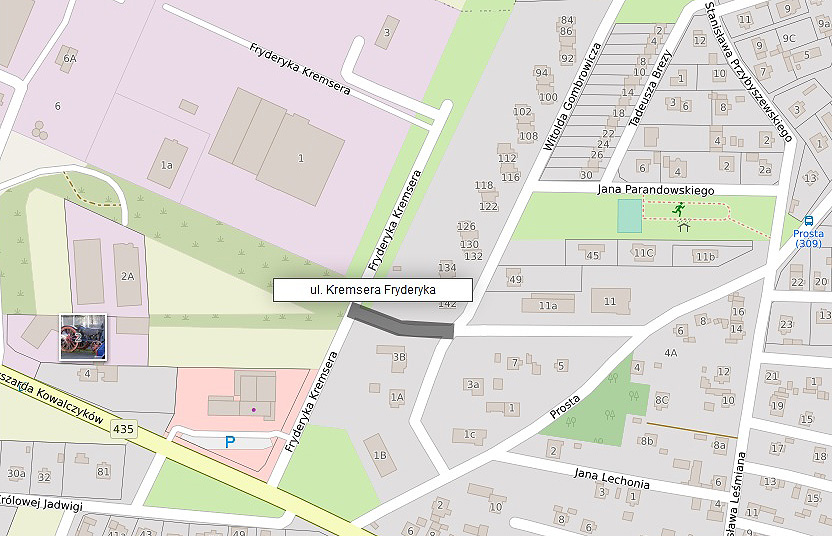Click building 6A in the top-left
The width and height of the screenshot is (832, 536).
click(68, 58)
